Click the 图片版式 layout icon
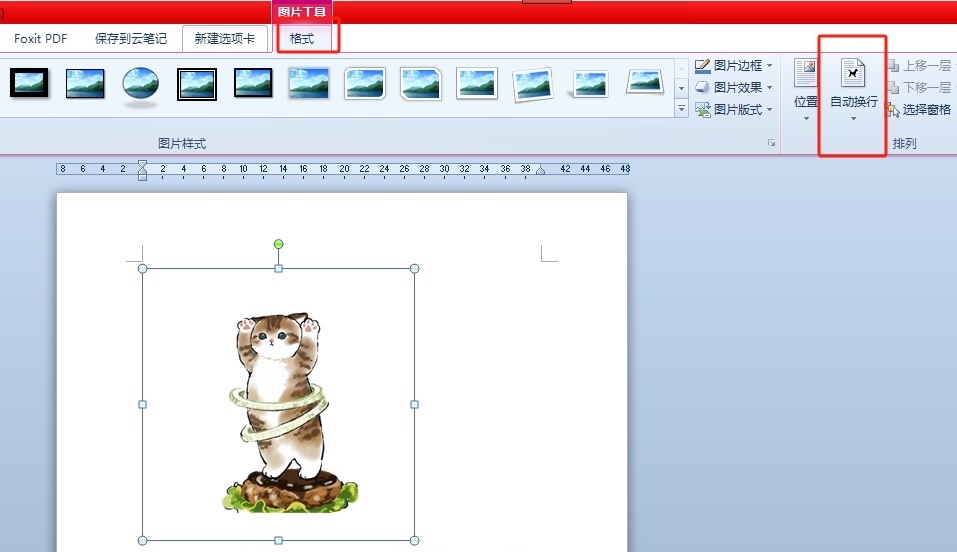The height and width of the screenshot is (552, 957). [x=702, y=110]
